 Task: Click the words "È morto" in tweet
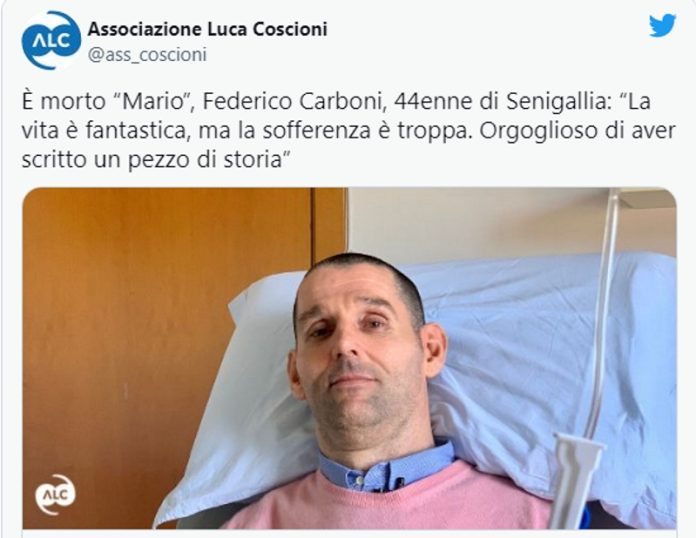(63, 101)
